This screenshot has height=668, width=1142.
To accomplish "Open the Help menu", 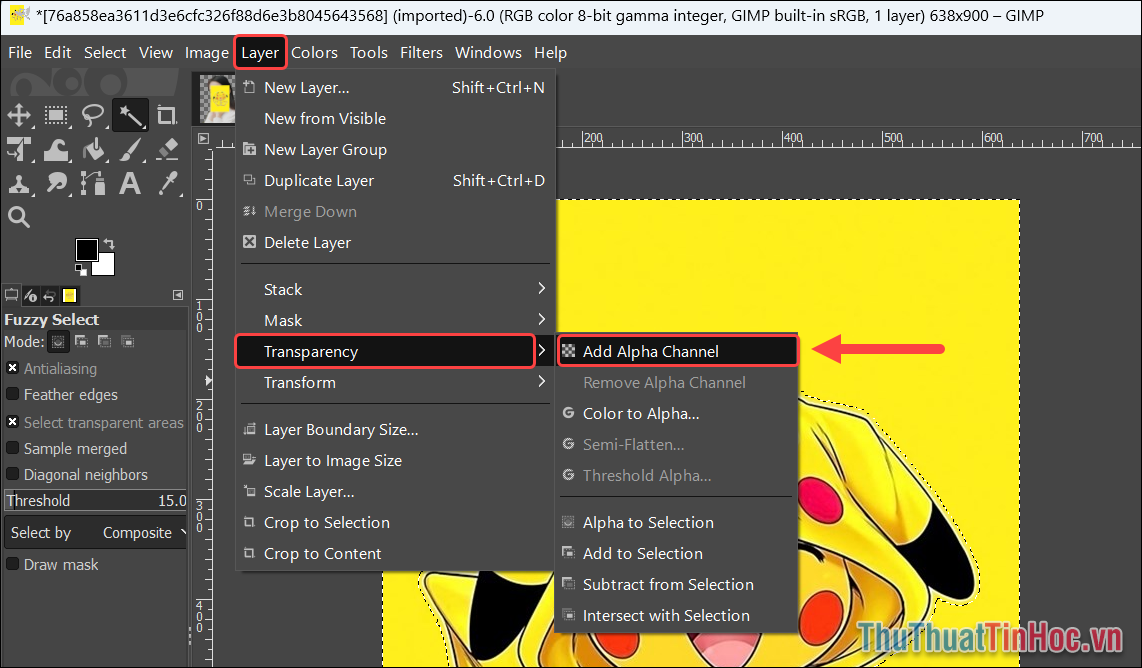I will click(550, 52).
